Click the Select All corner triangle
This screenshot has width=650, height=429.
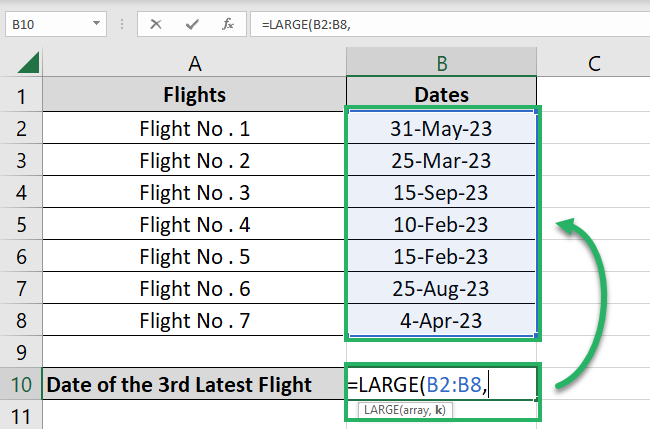[x=27, y=63]
